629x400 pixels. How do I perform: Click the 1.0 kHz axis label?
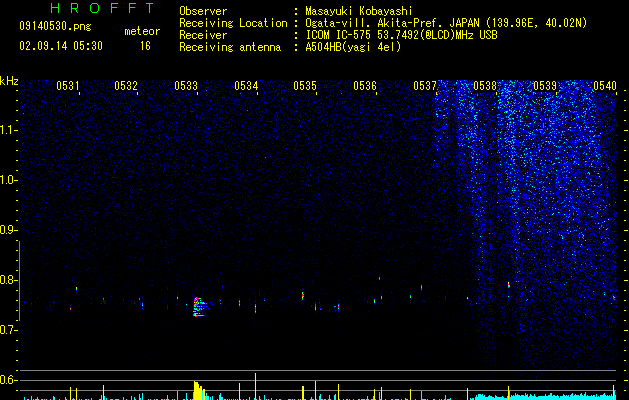tap(8, 180)
